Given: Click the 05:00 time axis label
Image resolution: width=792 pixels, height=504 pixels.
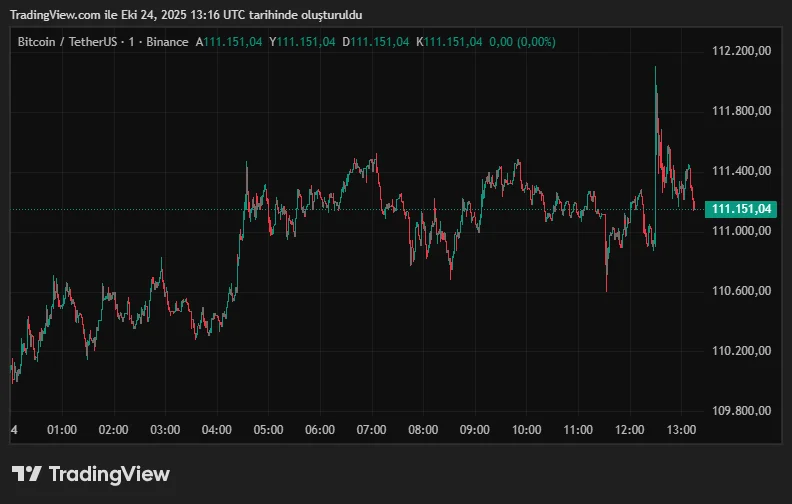Looking at the screenshot, I should pyautogui.click(x=268, y=430).
